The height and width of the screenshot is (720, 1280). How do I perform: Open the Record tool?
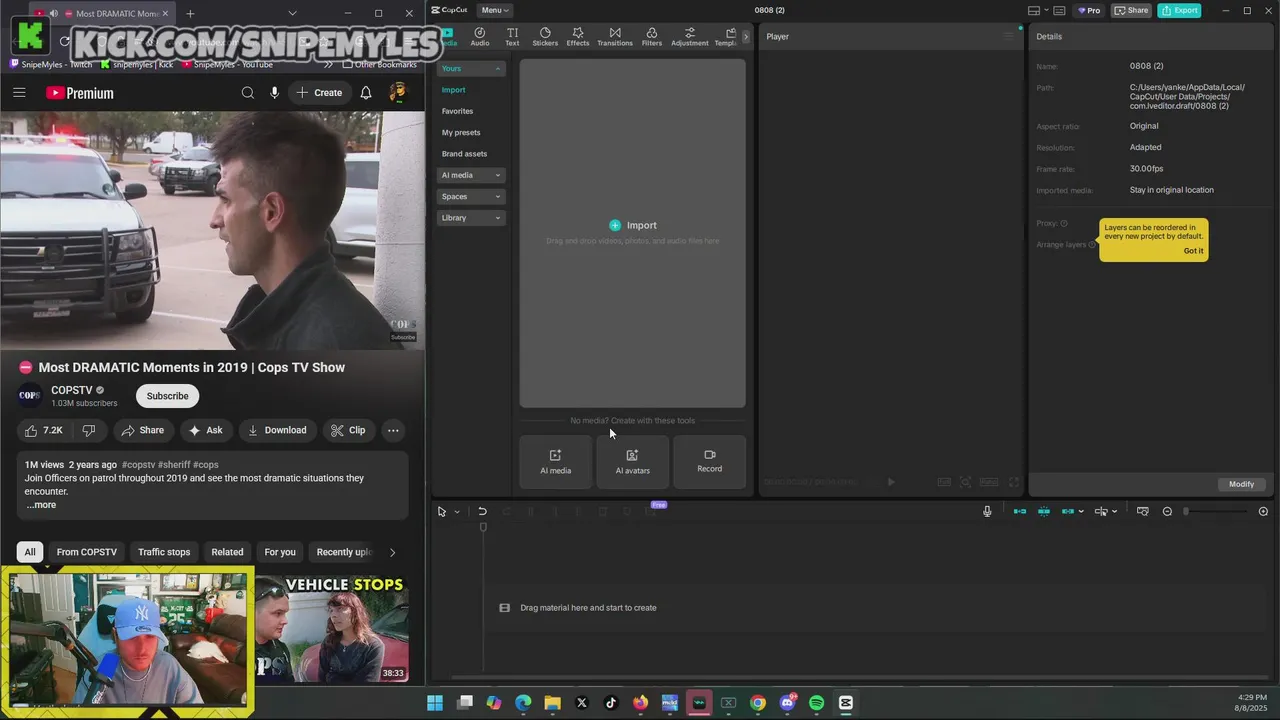click(709, 462)
